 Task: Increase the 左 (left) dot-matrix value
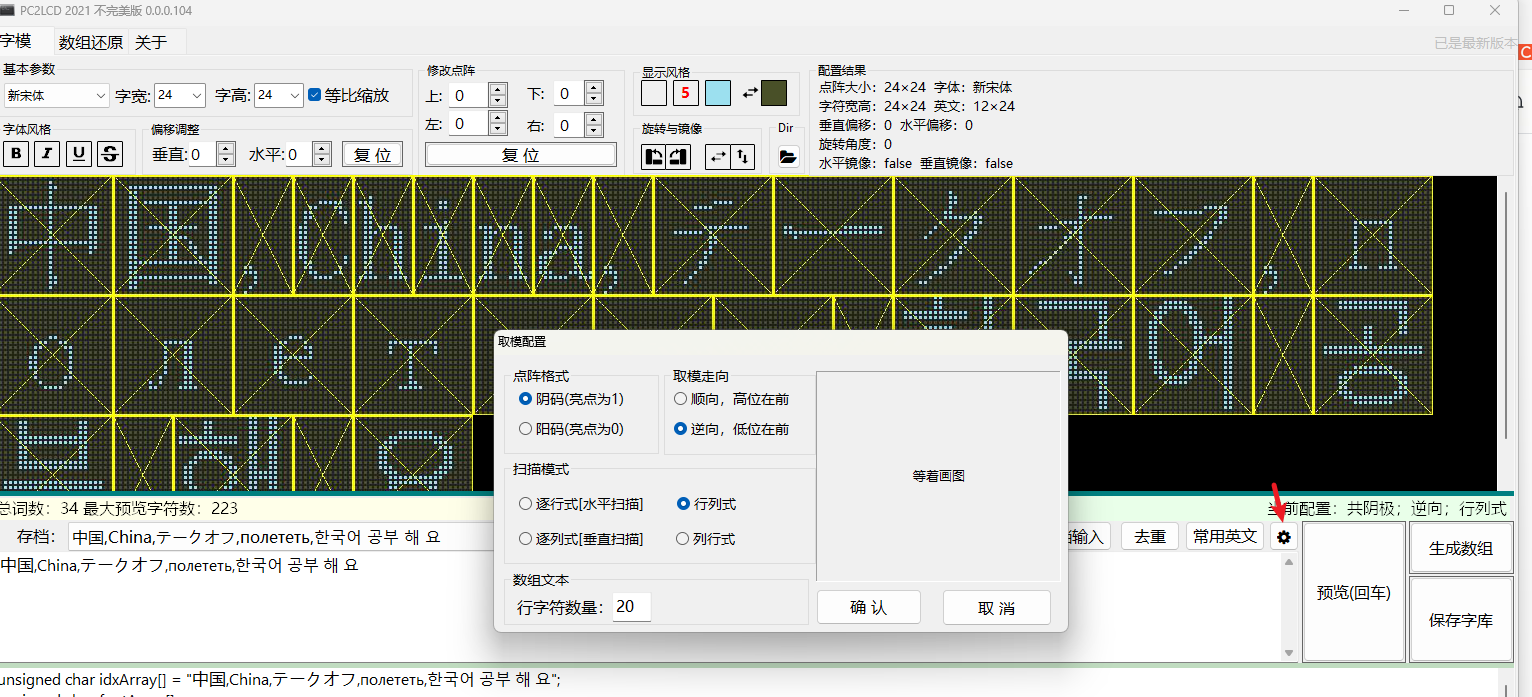tap(498, 118)
